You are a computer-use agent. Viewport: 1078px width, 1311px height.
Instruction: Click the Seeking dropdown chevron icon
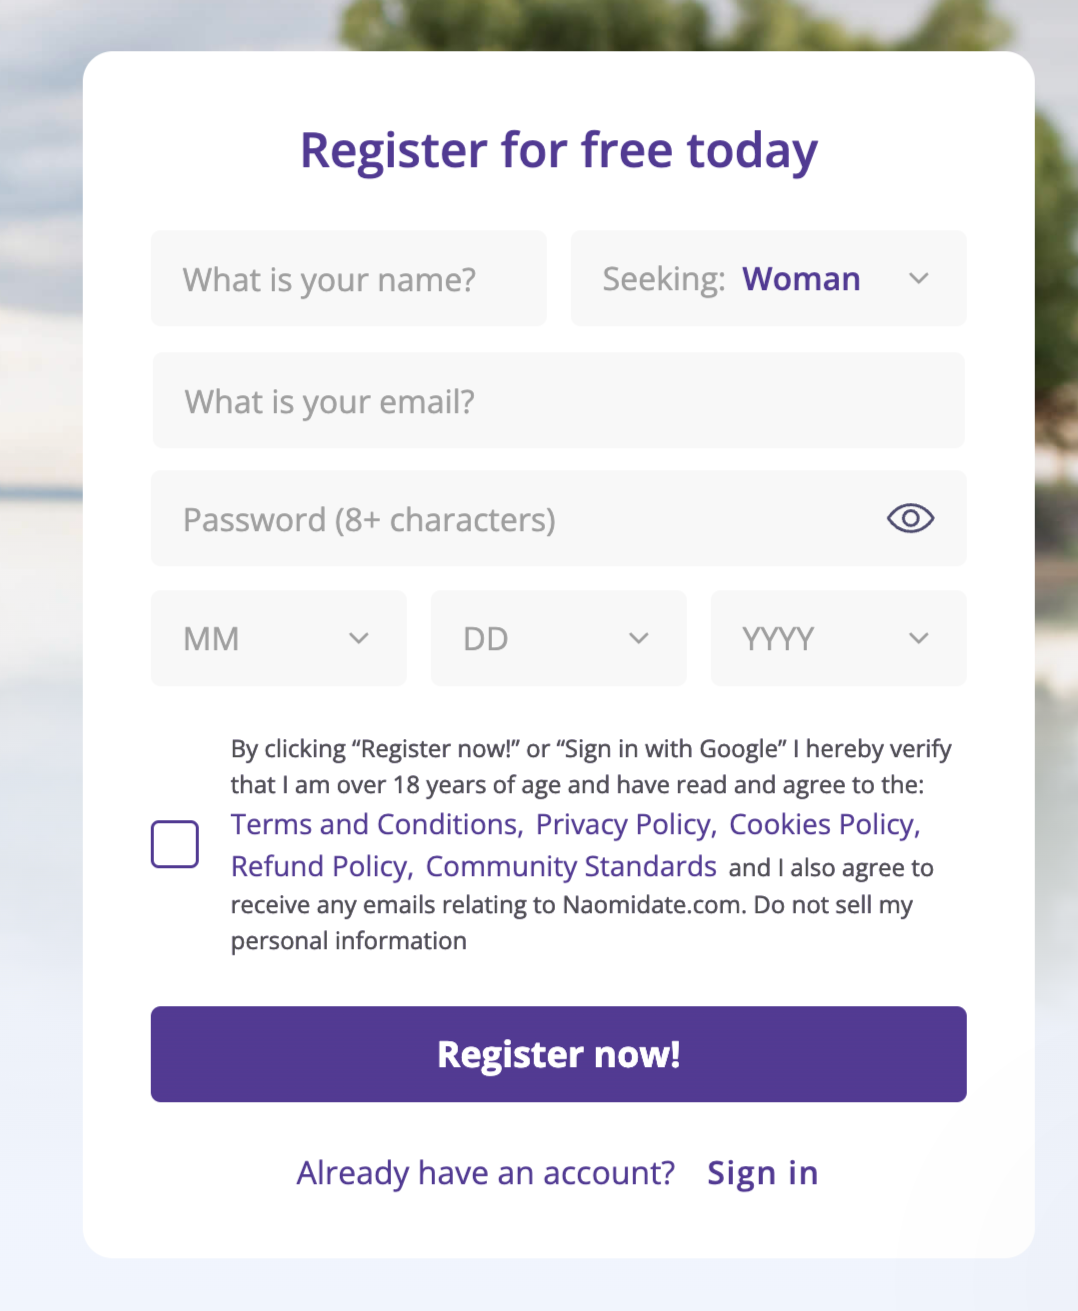[918, 279]
